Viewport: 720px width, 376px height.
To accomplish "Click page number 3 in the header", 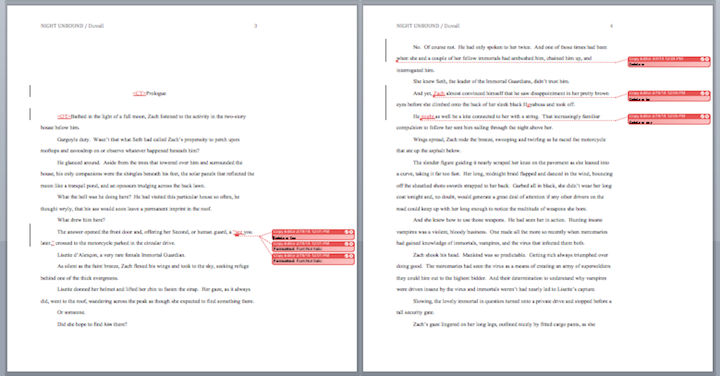I will pos(256,26).
